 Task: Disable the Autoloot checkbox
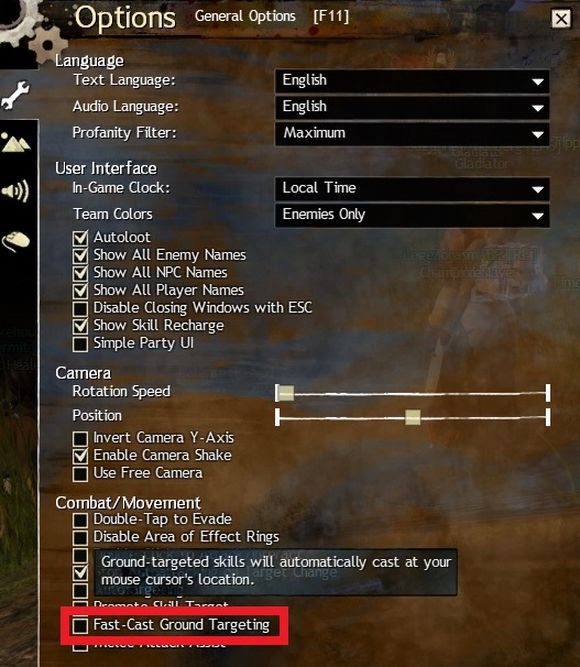(80, 238)
